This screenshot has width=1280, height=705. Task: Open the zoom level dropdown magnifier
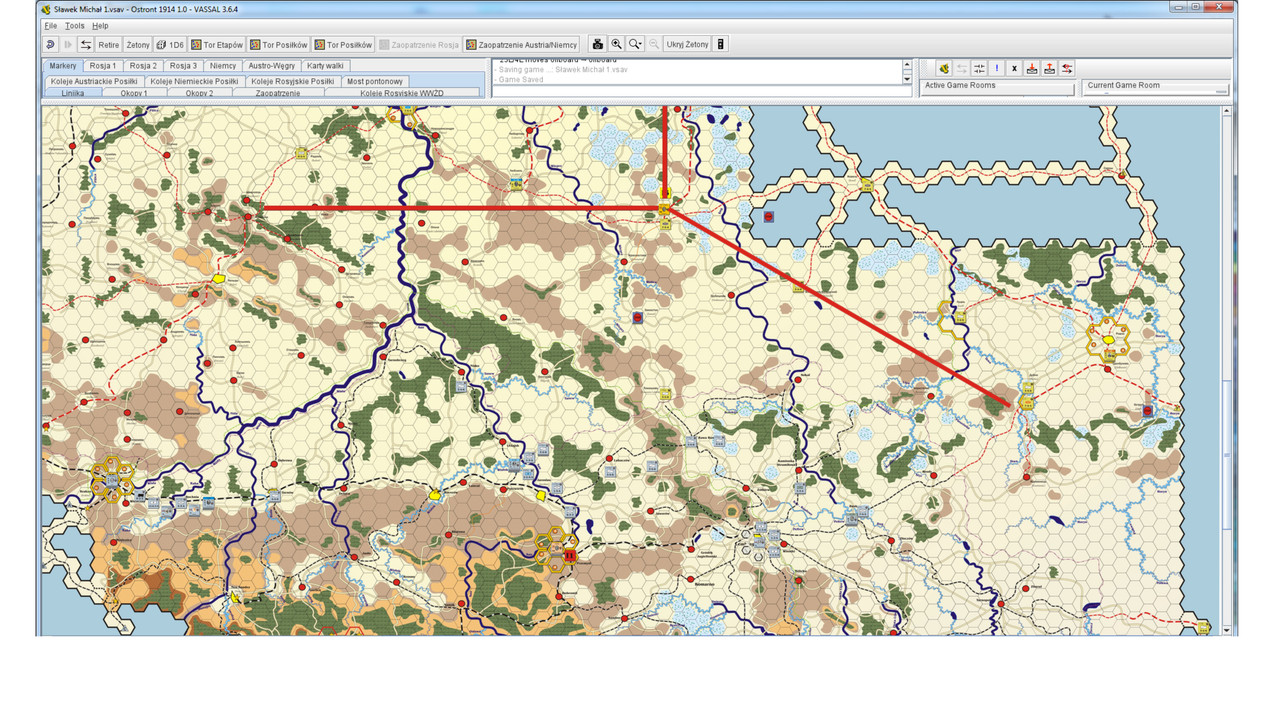[x=636, y=44]
